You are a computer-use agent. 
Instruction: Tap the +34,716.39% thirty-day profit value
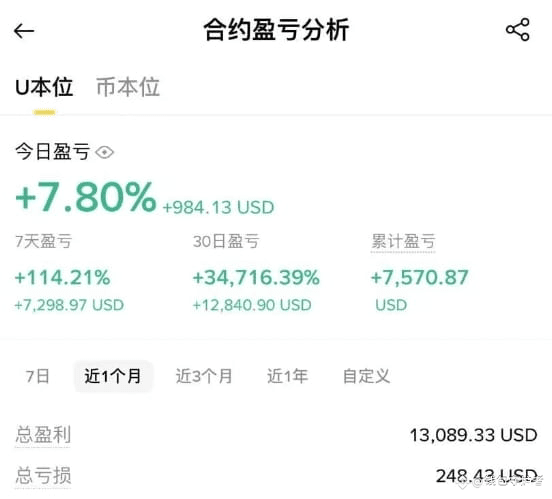coord(256,277)
